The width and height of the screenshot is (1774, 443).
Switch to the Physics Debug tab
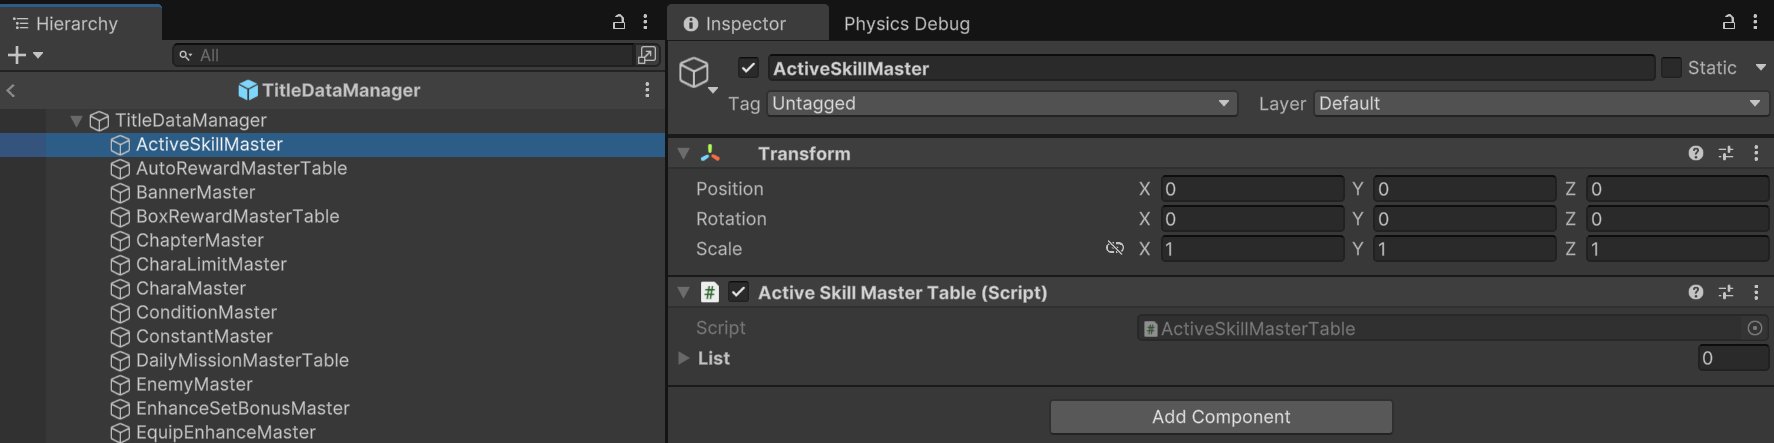[x=906, y=23]
